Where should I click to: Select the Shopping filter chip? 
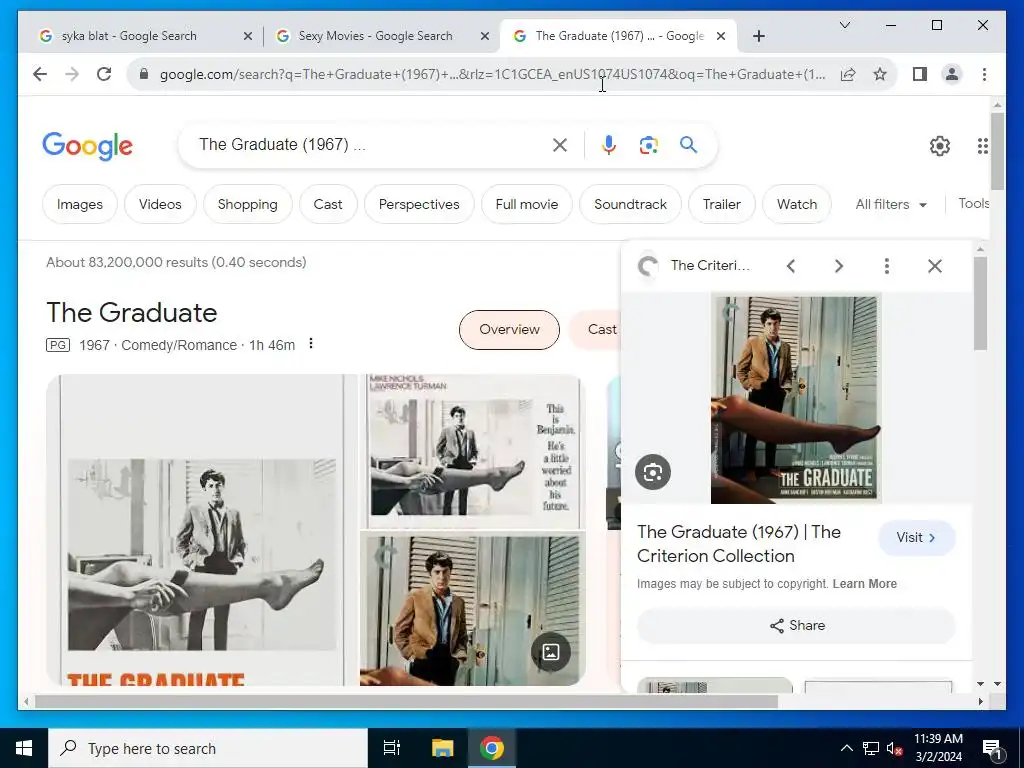coord(248,204)
